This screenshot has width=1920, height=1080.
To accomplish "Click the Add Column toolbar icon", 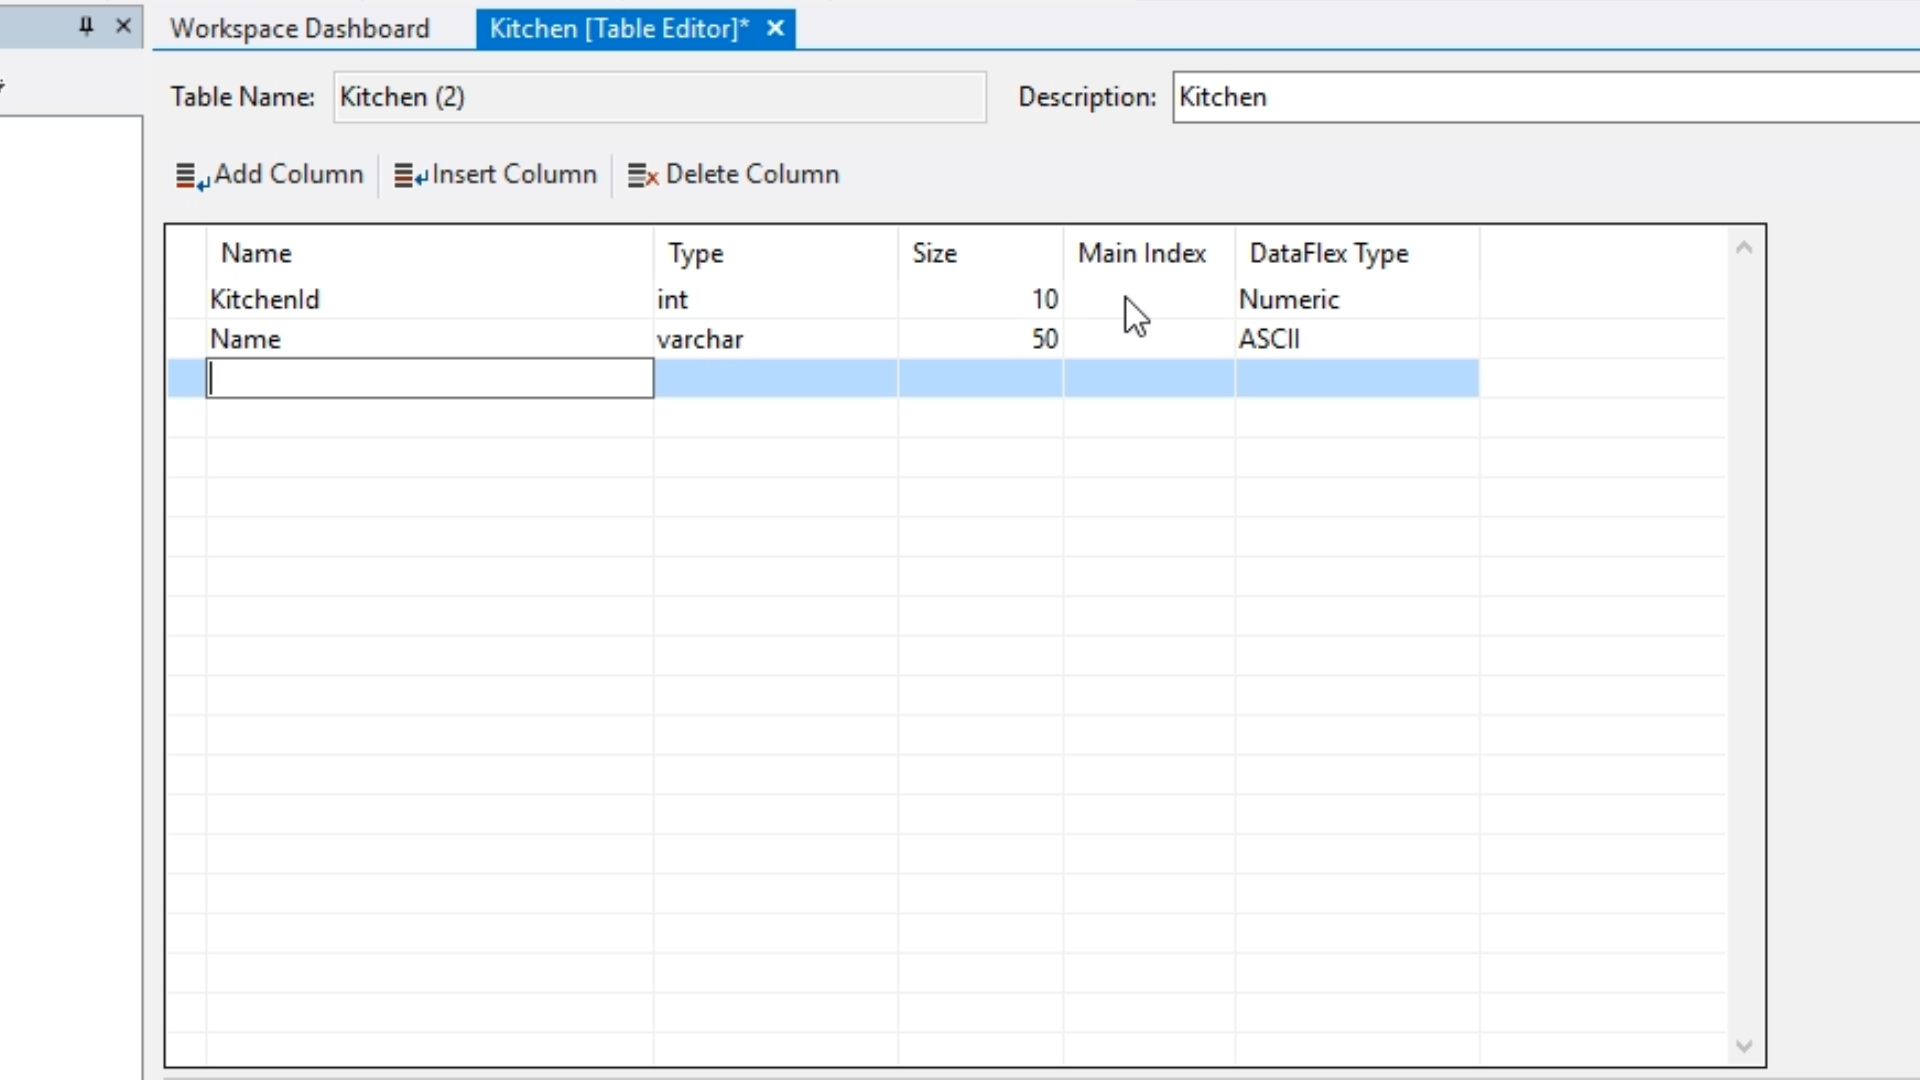I will pos(191,176).
